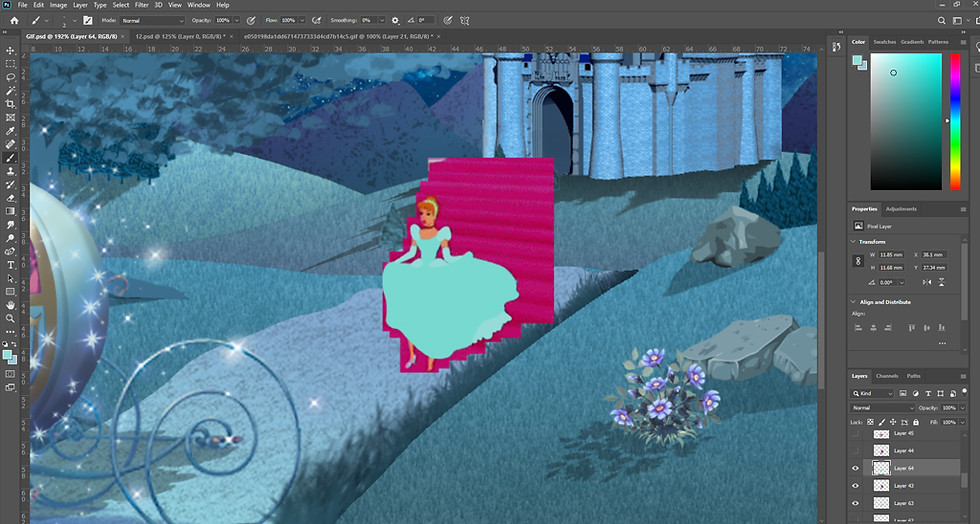The image size is (980, 524).
Task: Toggle lock transparent pixels
Action: tap(870, 423)
